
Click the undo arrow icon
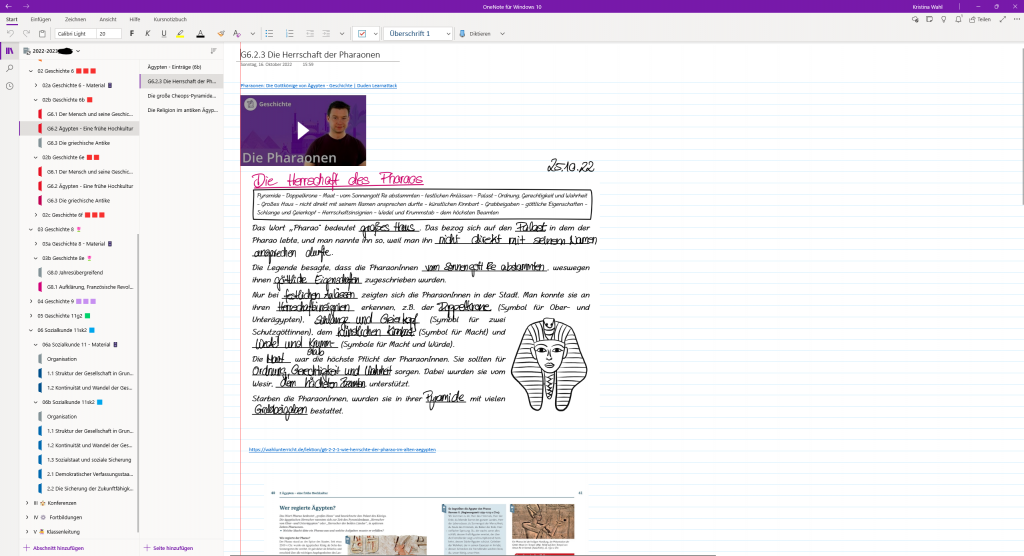tap(10, 34)
